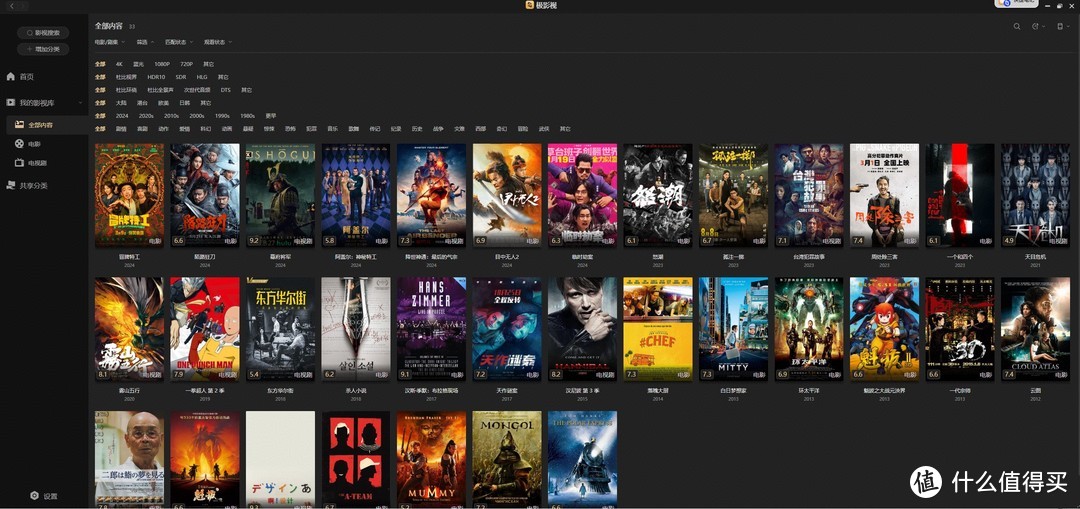Open 我的影视库 library in the sidebar

coord(37,103)
